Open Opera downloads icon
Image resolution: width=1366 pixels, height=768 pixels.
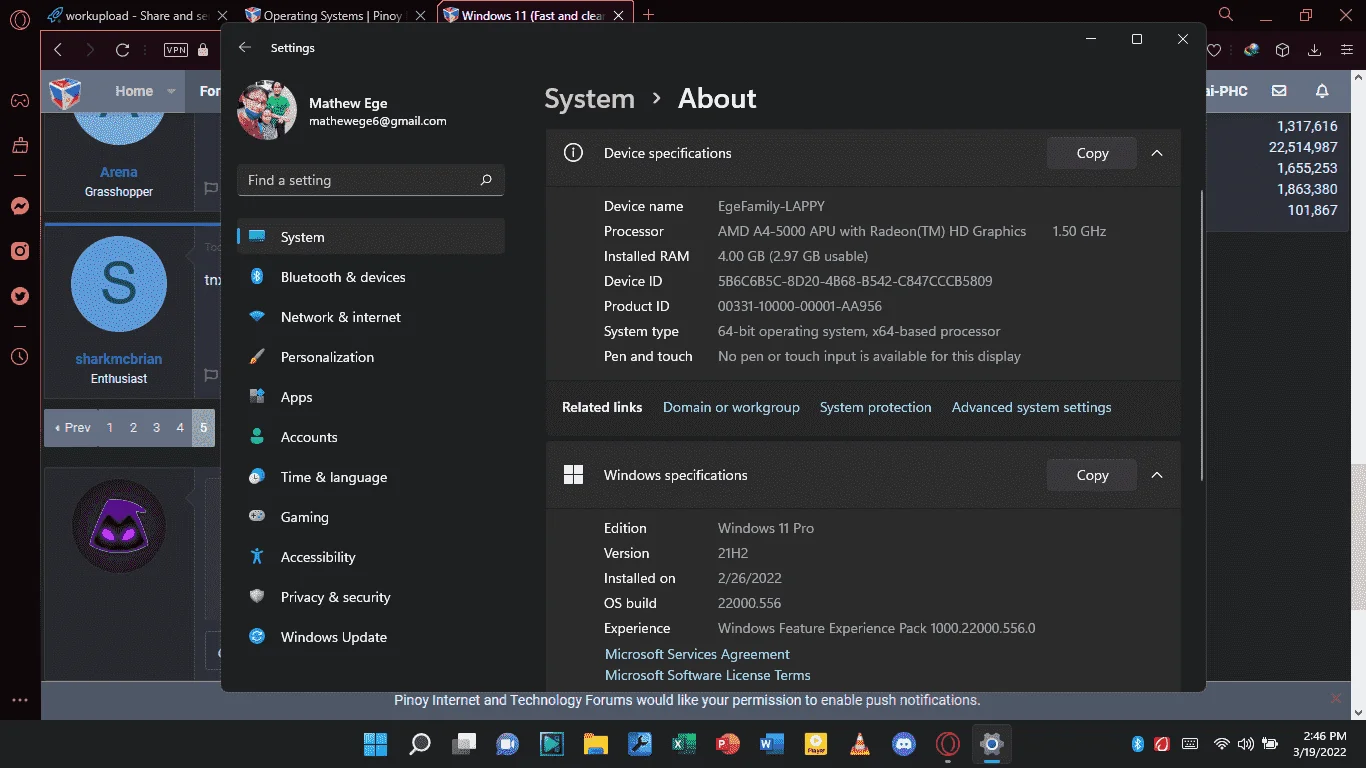coord(1314,50)
